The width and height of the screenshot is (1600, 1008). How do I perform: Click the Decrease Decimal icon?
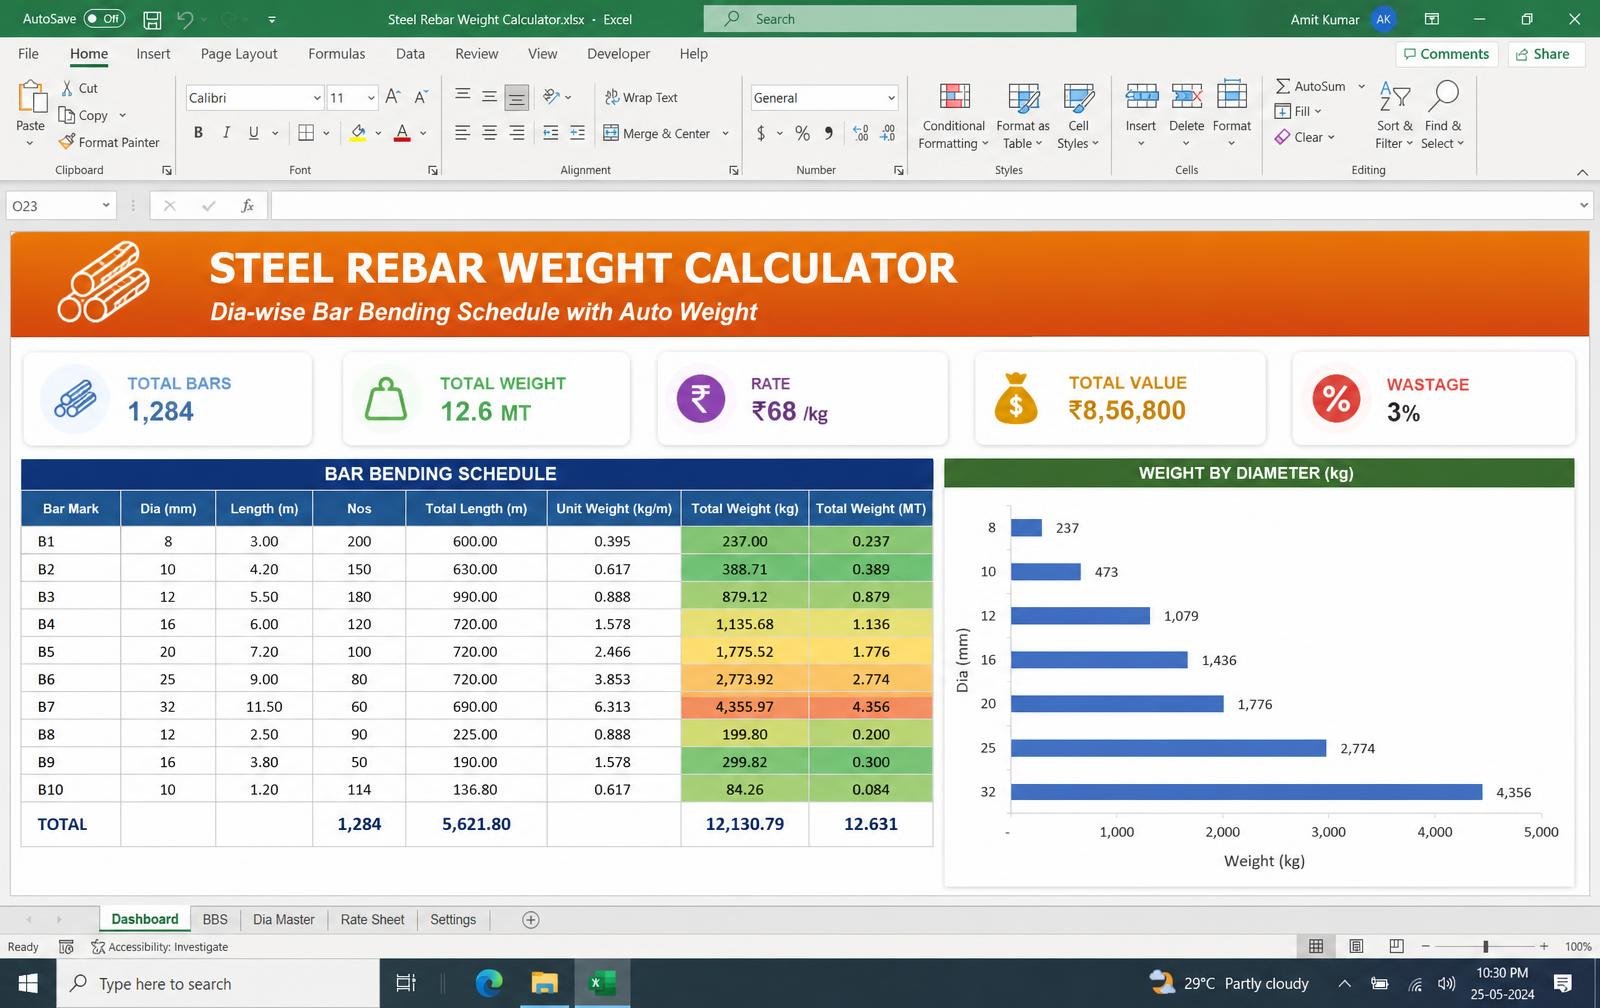pos(887,133)
